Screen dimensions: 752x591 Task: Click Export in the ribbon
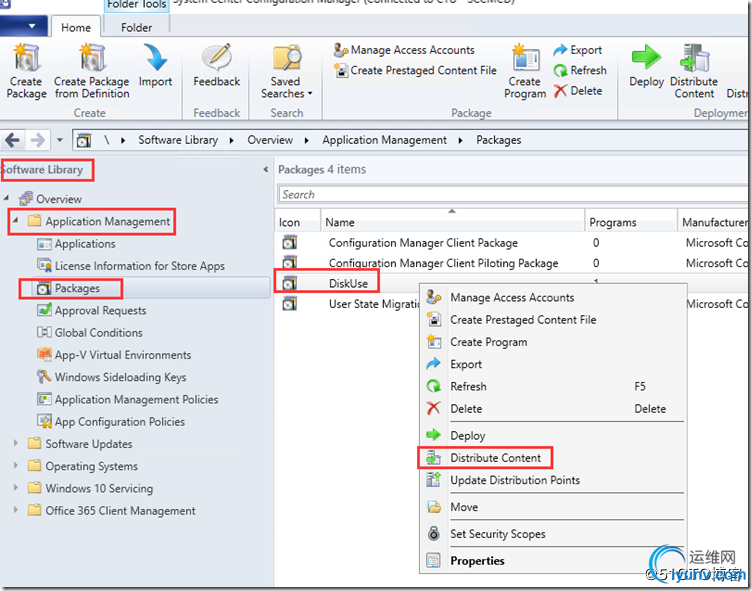[577, 50]
